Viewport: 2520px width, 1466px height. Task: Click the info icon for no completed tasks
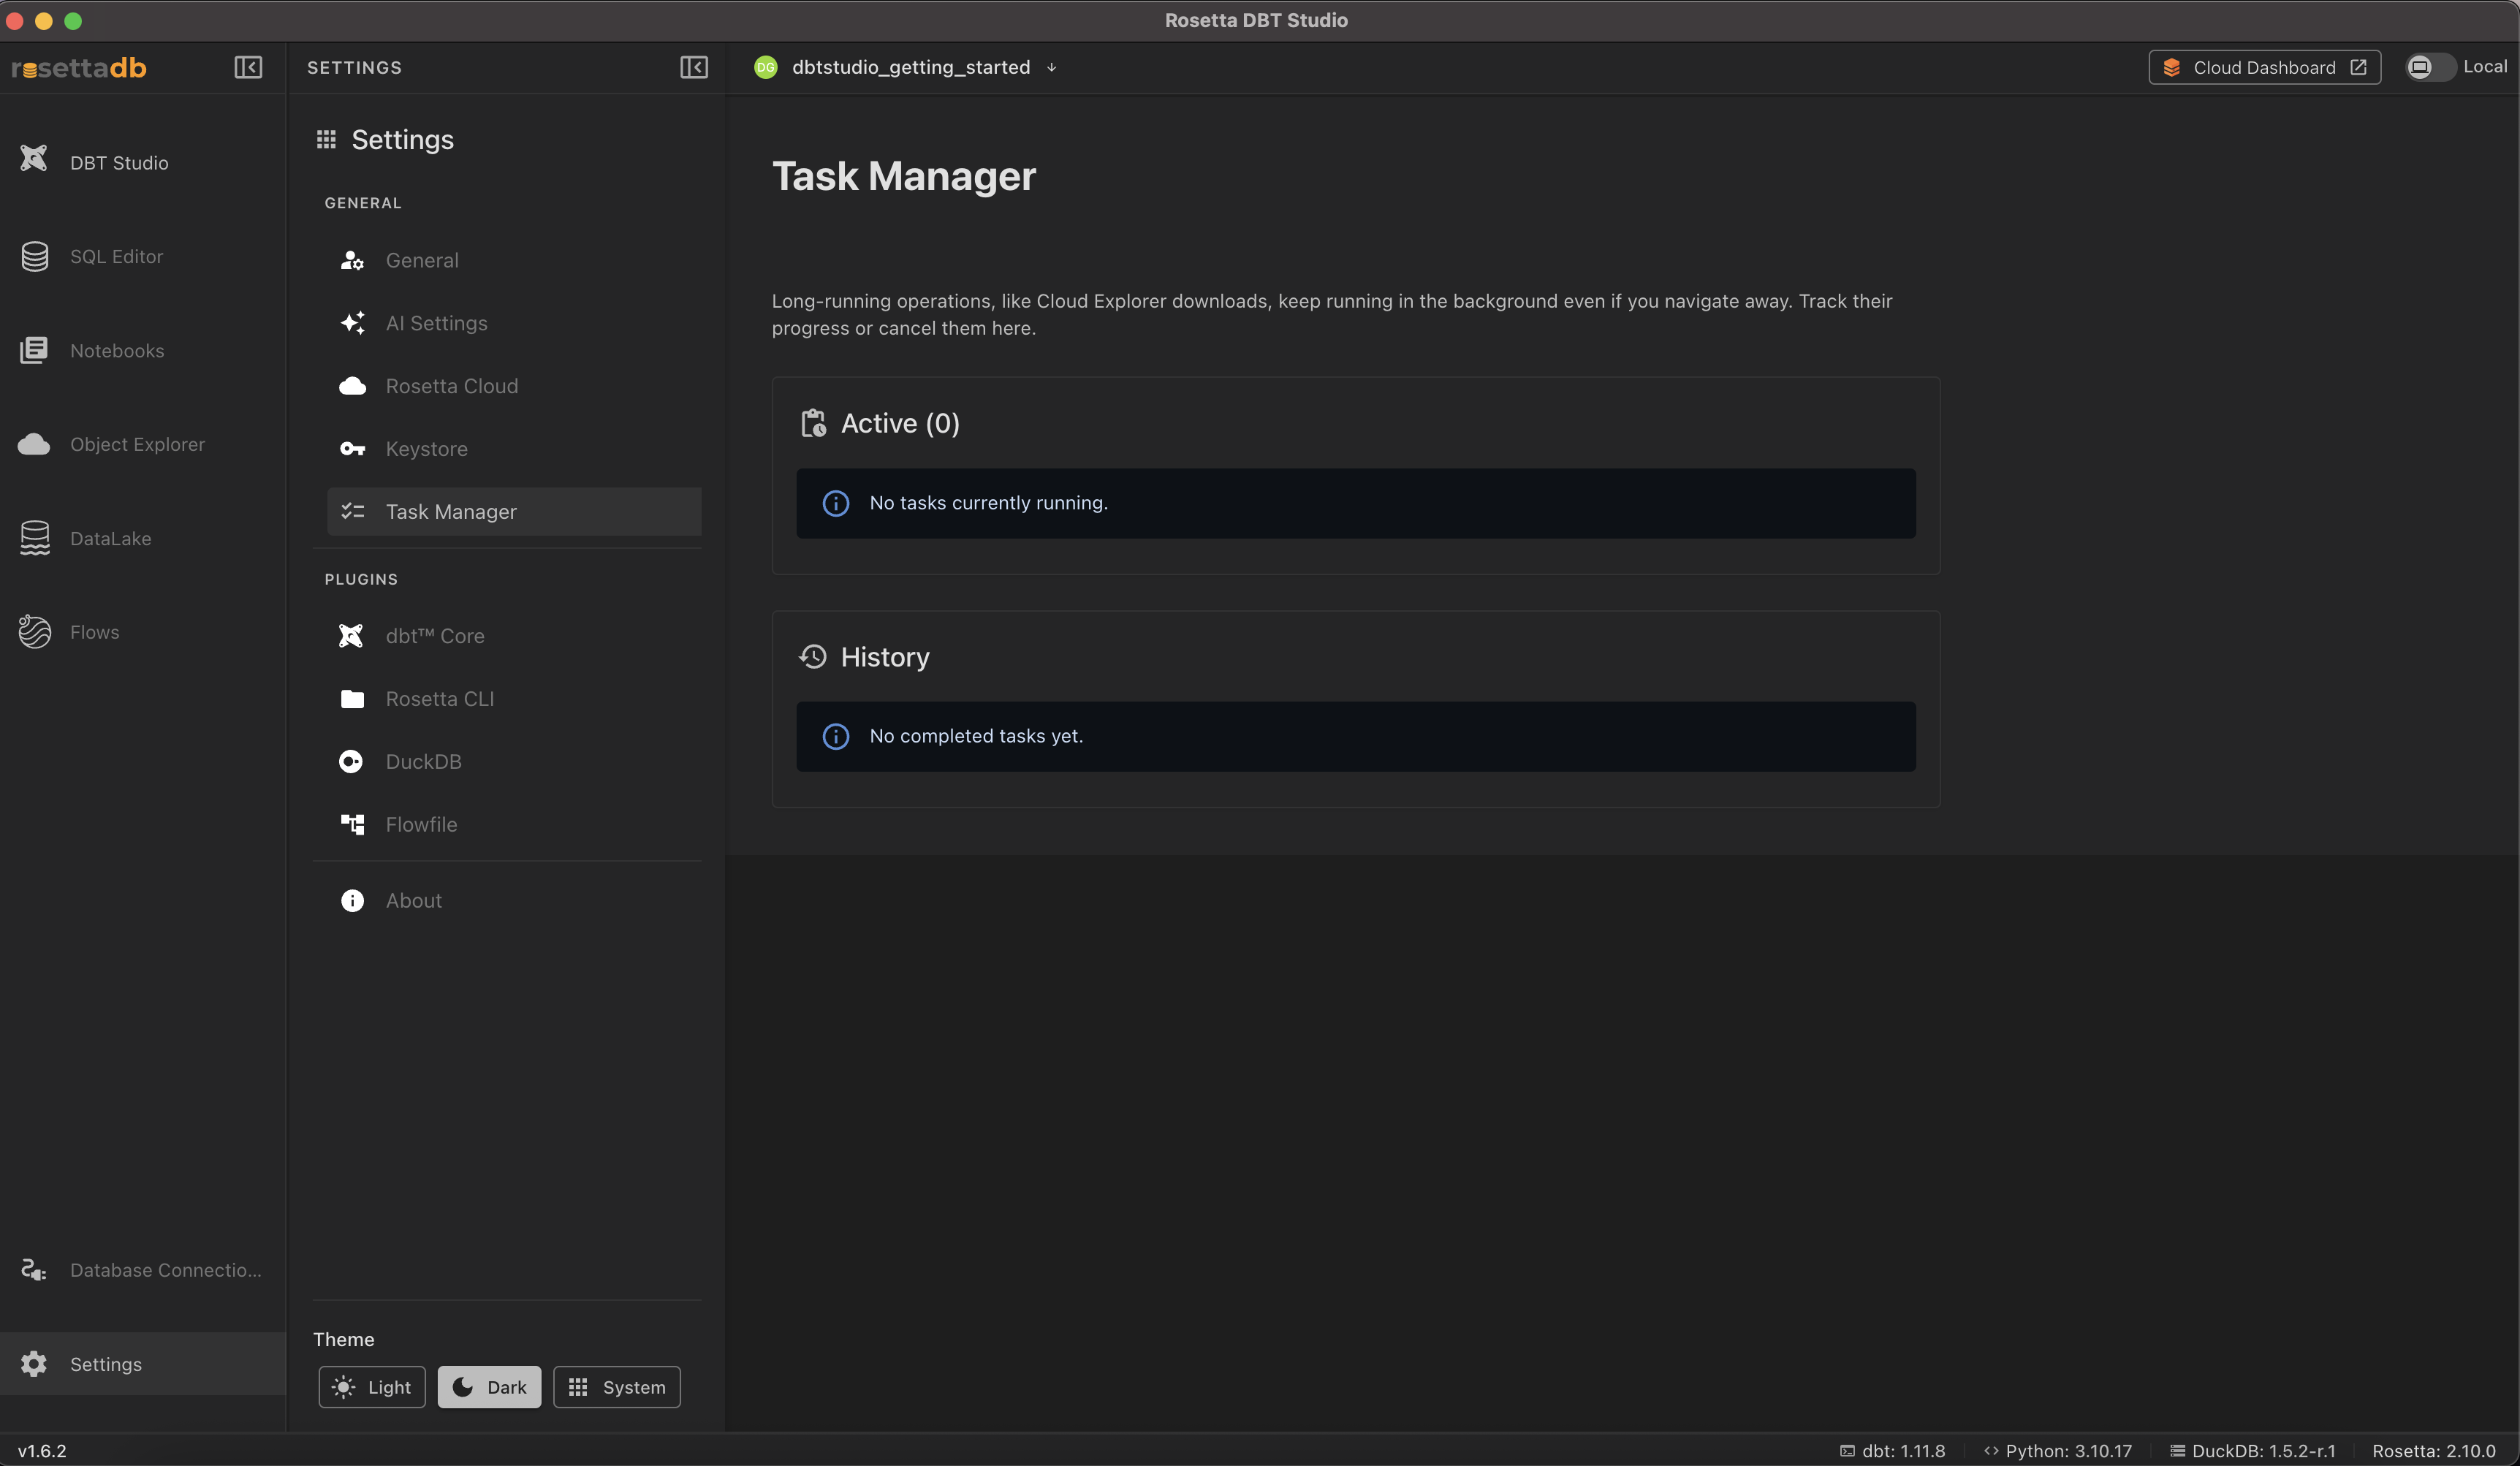click(x=836, y=736)
